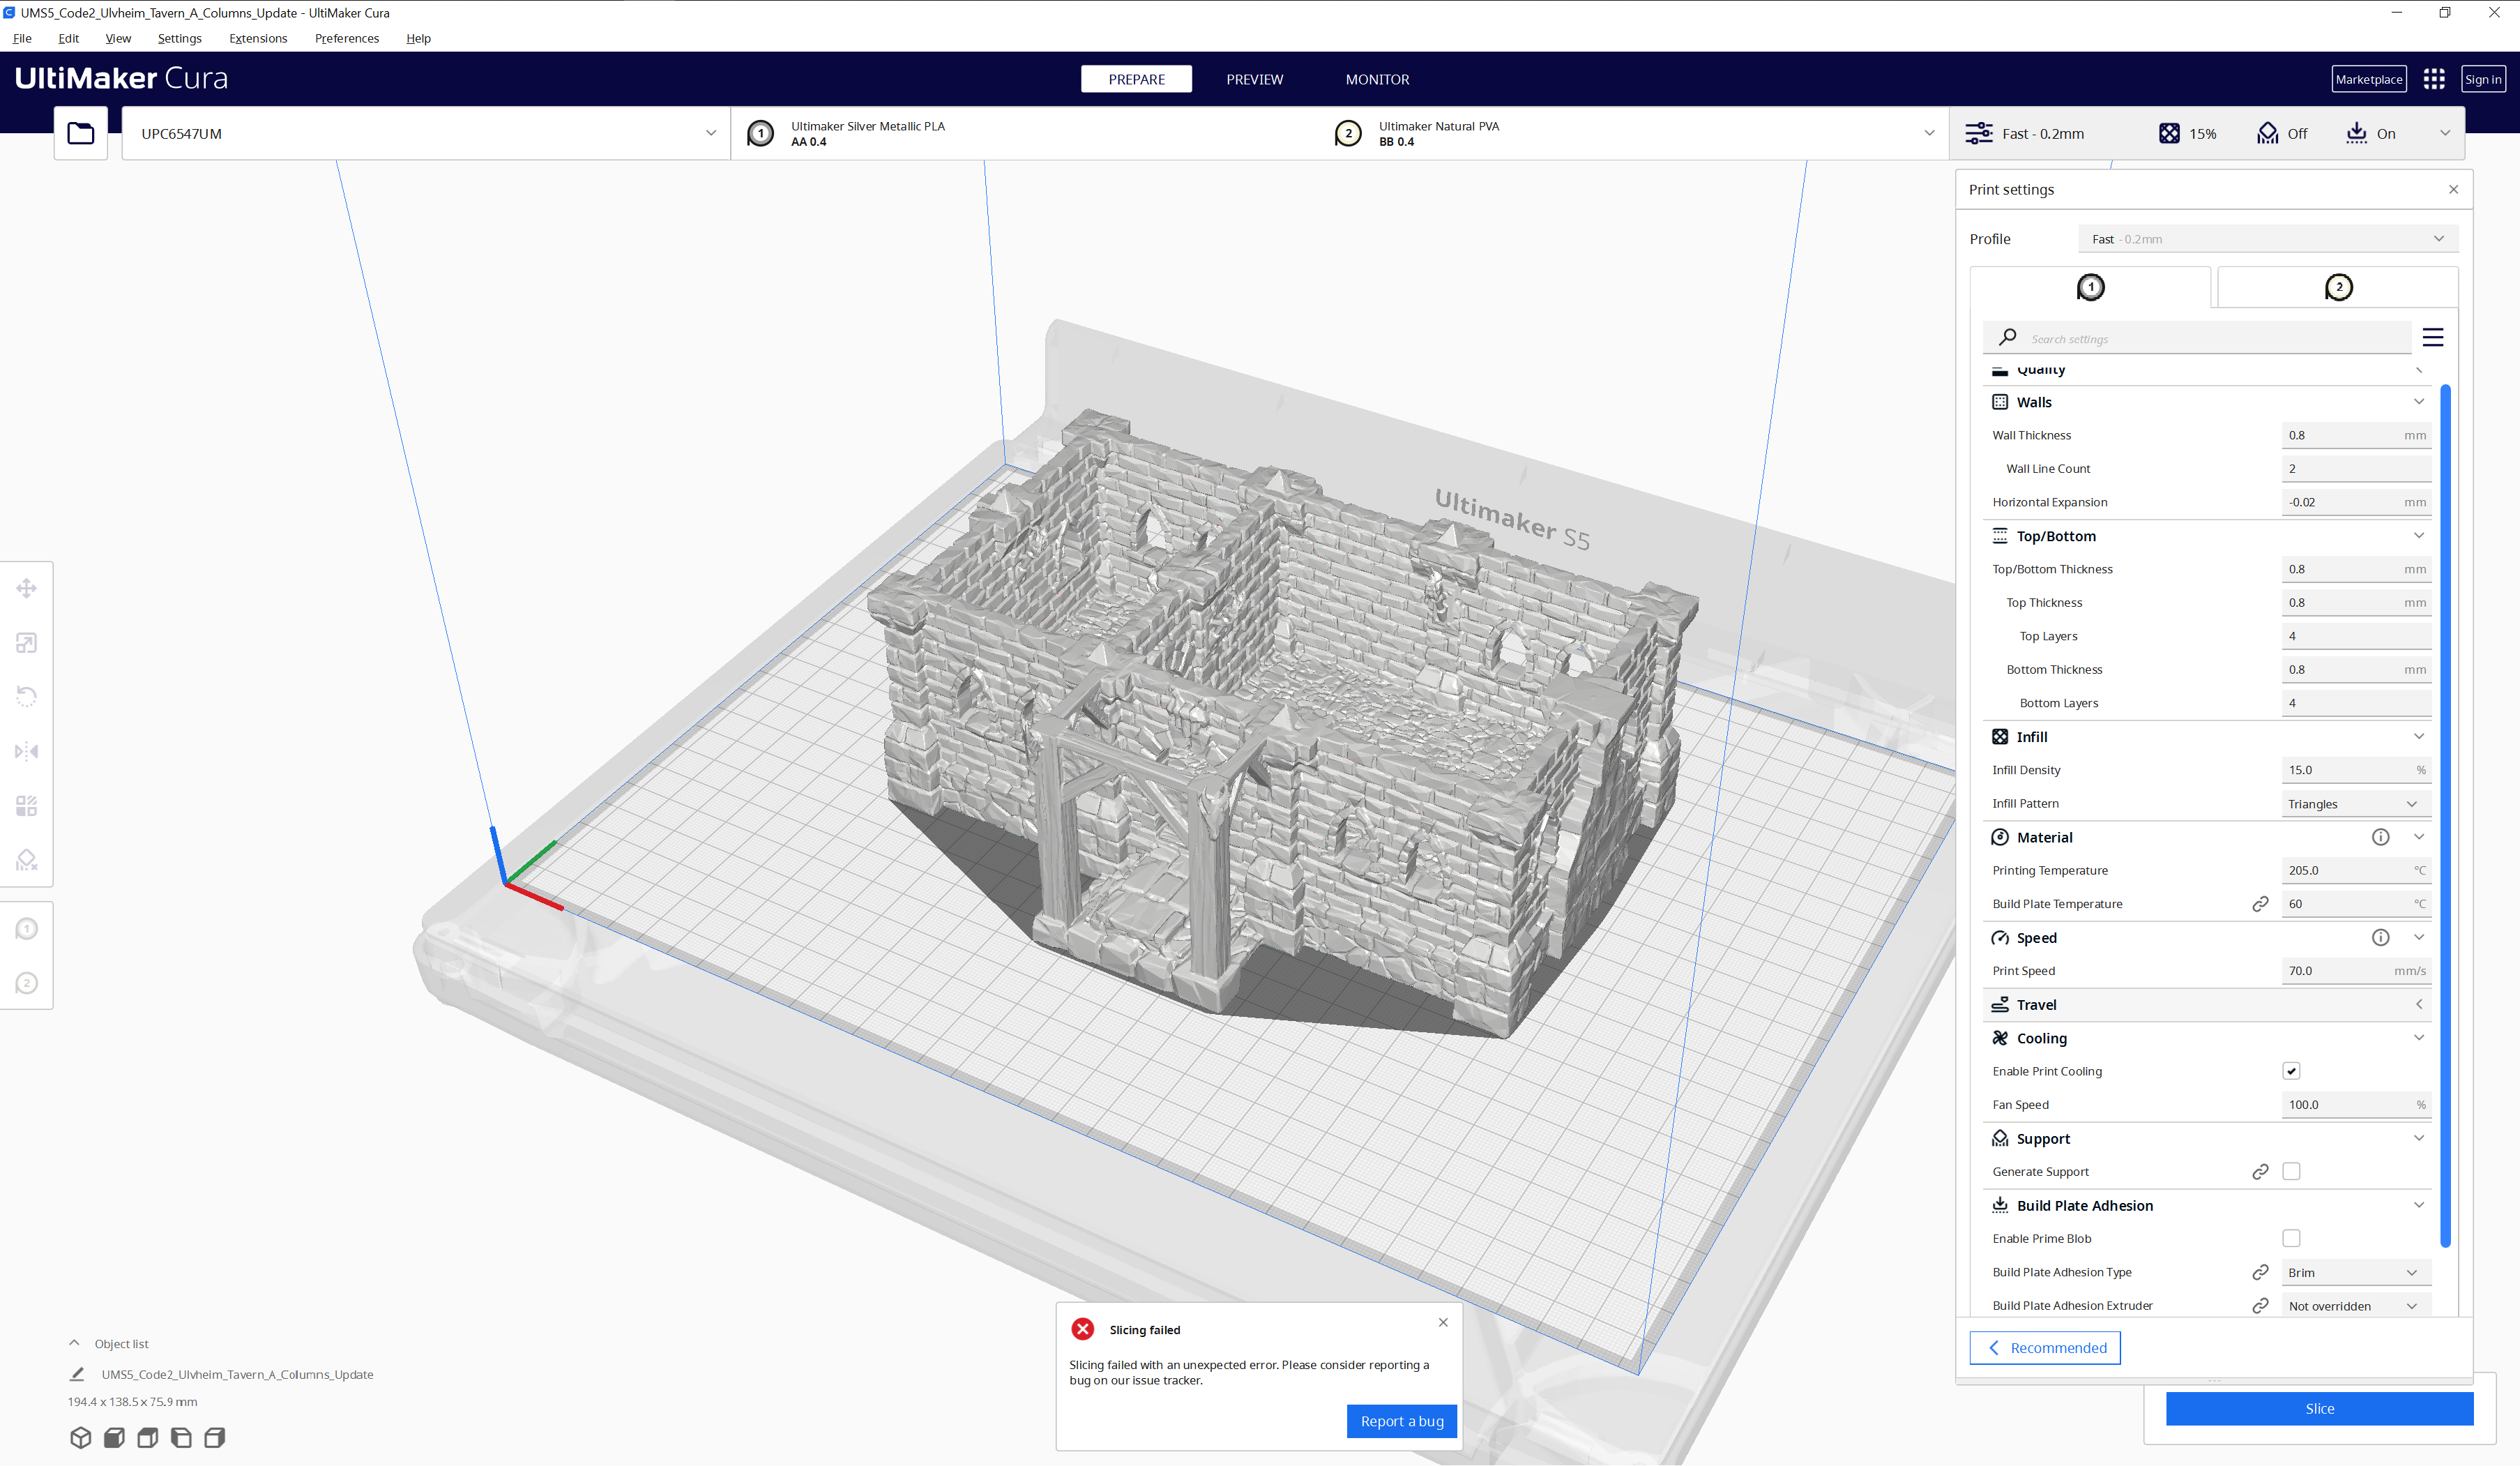Change Build Plate Adhesion Type from Brim

(x=2355, y=1272)
